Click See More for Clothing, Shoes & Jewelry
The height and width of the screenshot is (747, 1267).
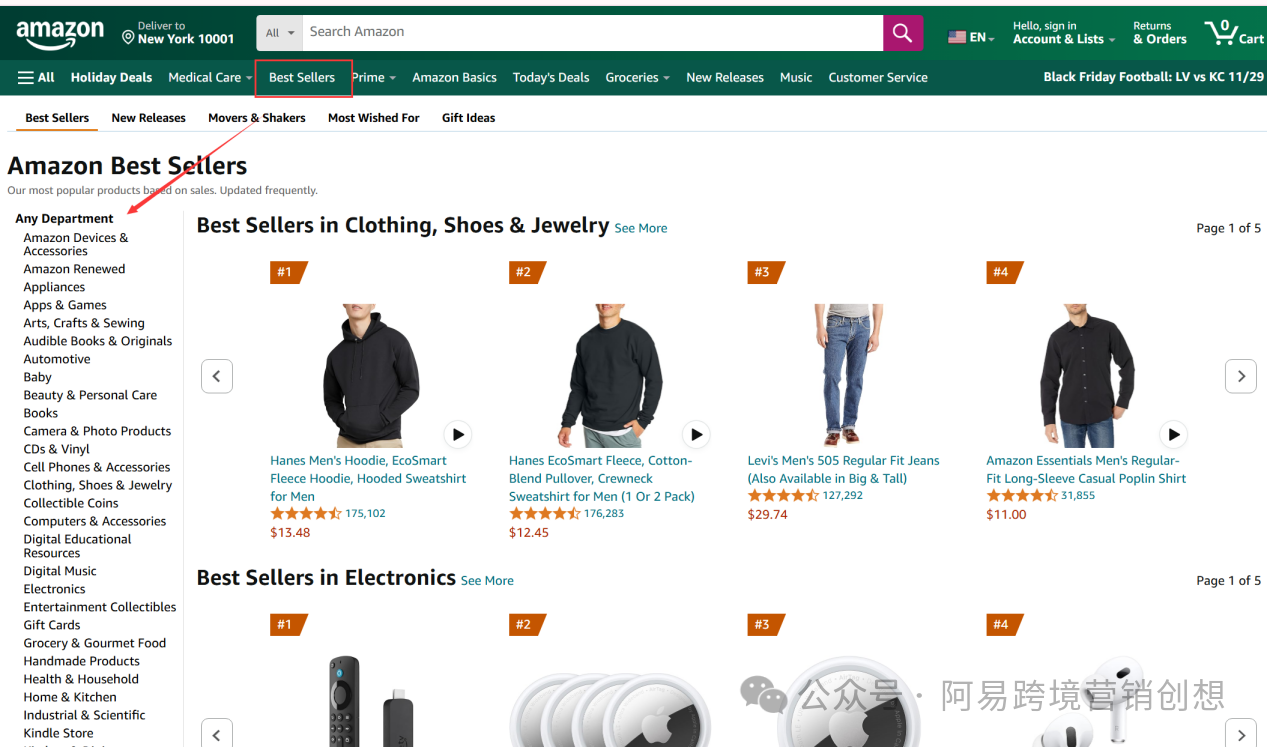(640, 228)
